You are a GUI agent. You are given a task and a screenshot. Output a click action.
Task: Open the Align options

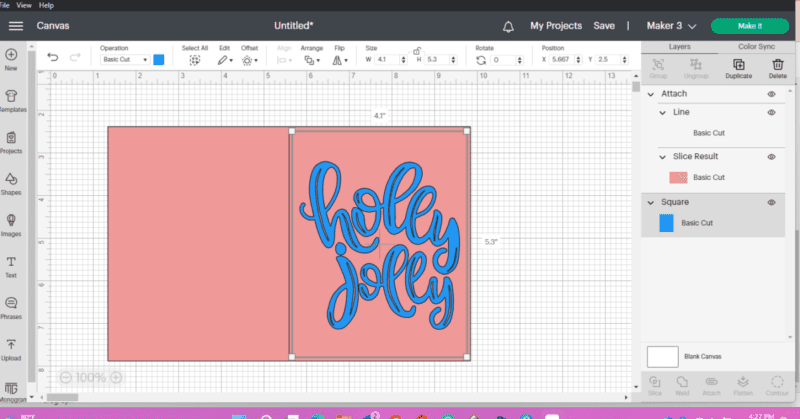pos(284,60)
